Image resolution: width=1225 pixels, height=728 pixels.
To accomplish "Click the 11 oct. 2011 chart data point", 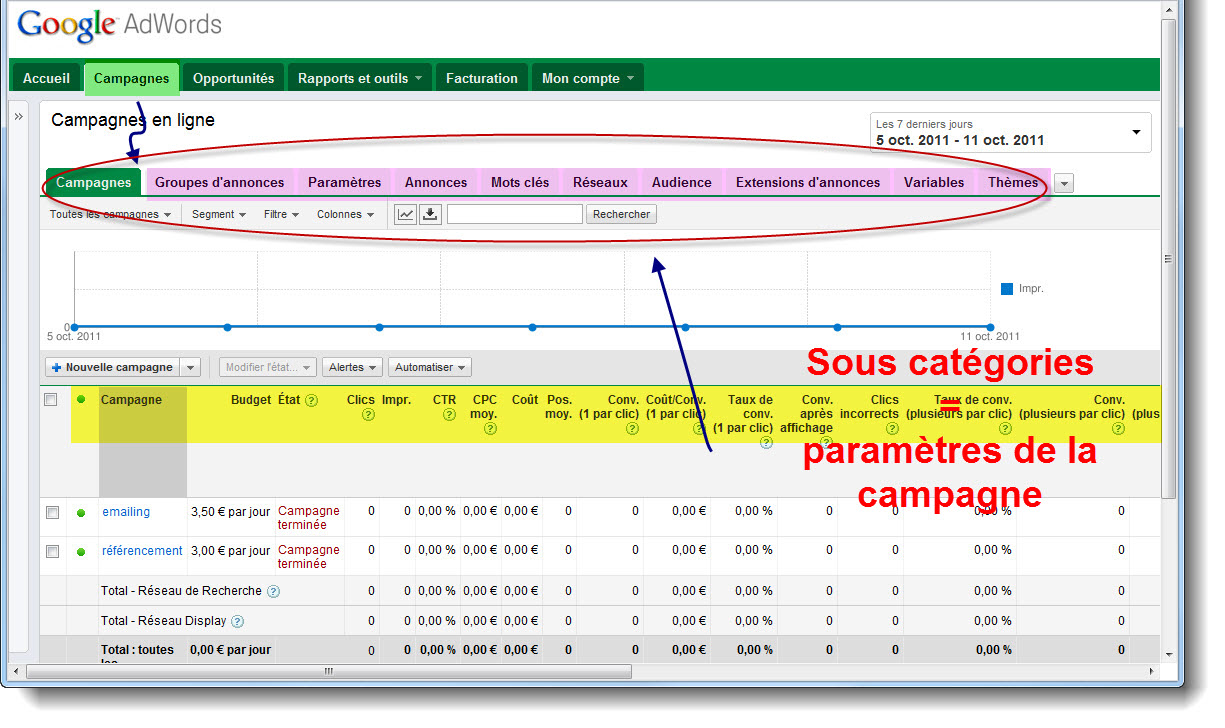I will click(990, 327).
